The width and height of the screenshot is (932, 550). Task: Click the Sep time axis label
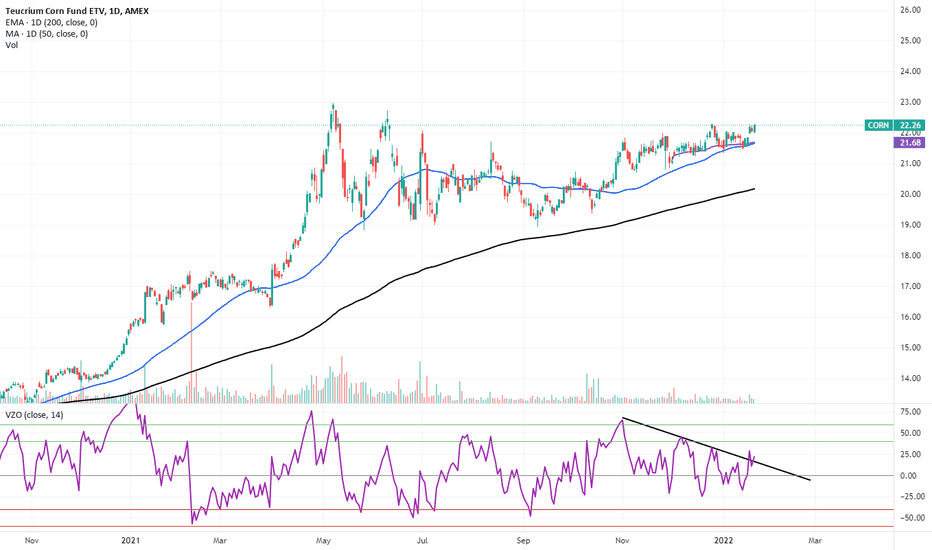pyautogui.click(x=523, y=540)
